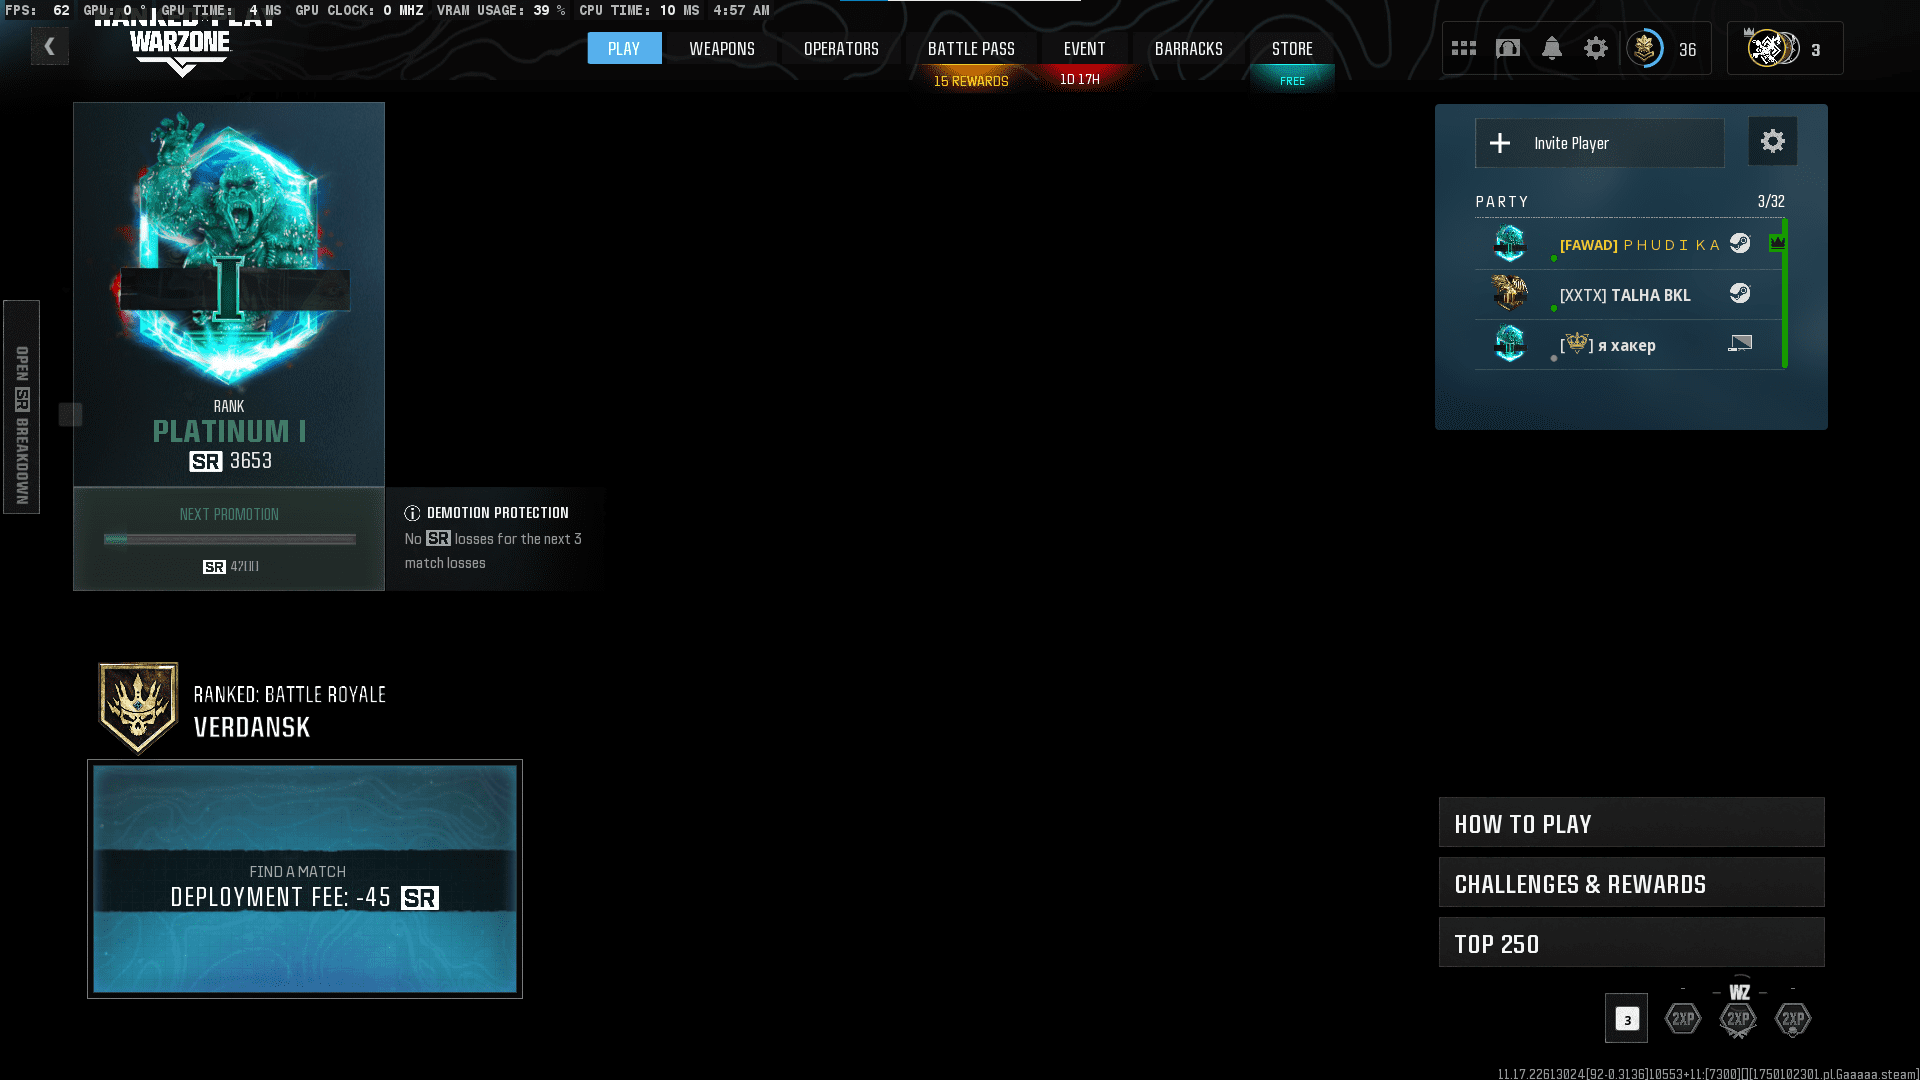This screenshot has width=1920, height=1080.
Task: Open the grid menu icon in top bar
Action: pos(1464,48)
